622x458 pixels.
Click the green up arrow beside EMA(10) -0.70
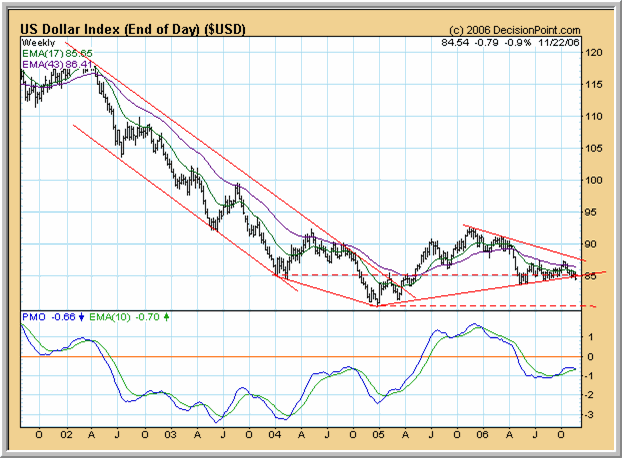click(x=166, y=317)
